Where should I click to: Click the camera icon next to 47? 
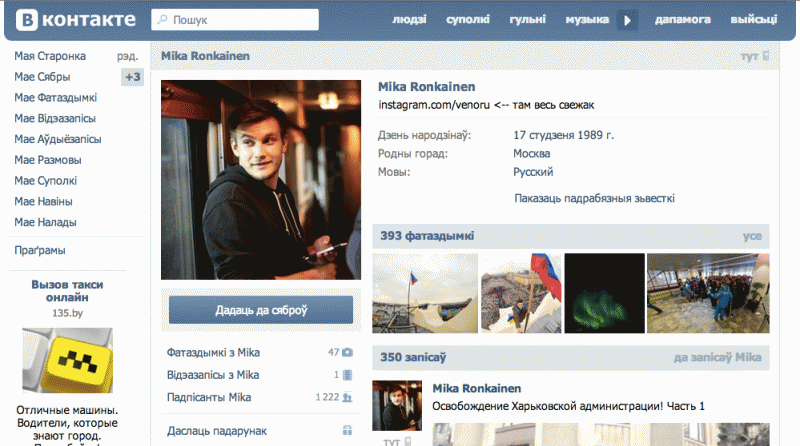(x=347, y=352)
